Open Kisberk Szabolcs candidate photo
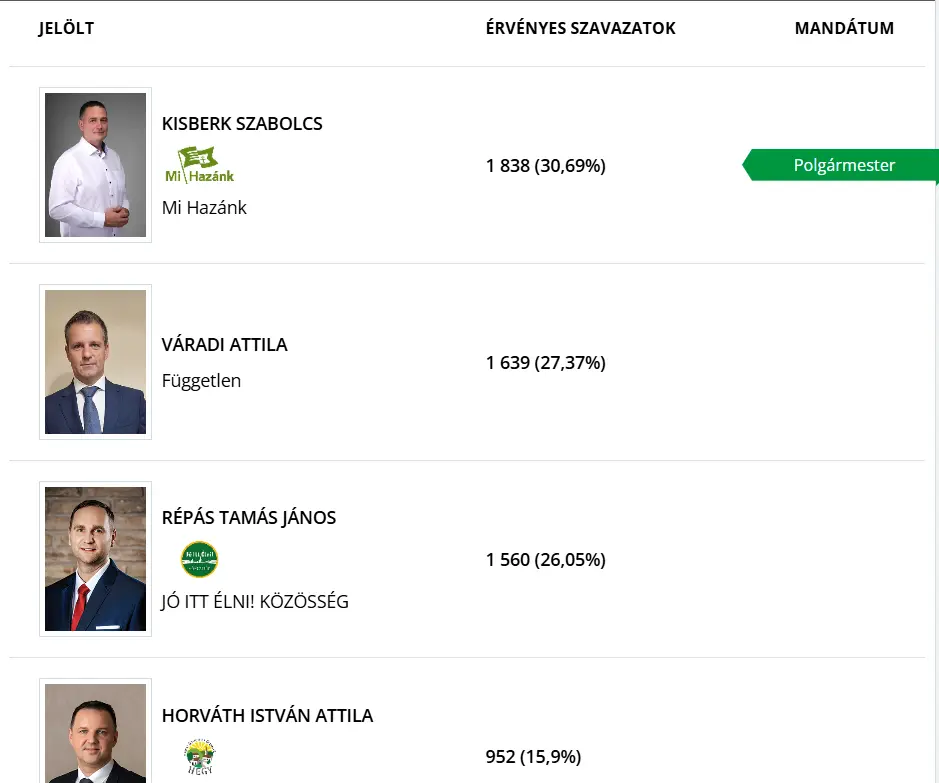The image size is (939, 783). click(x=95, y=165)
